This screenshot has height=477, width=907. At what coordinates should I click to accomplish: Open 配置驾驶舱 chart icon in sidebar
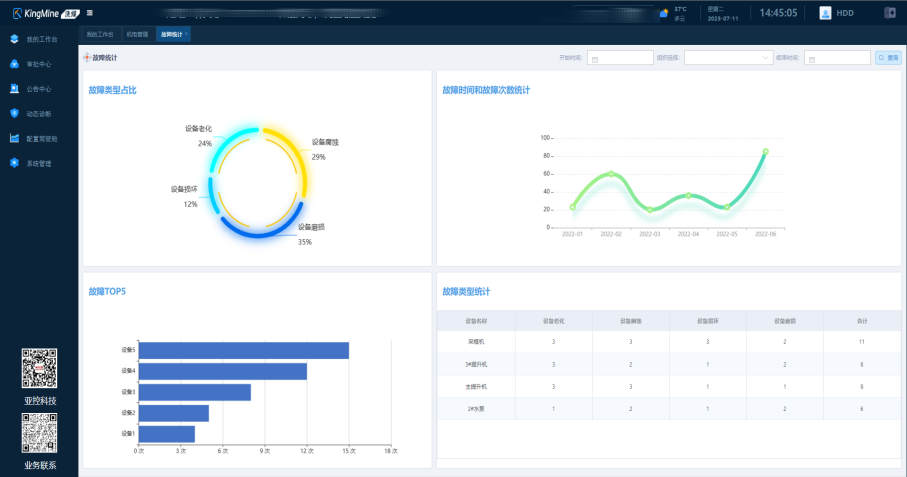point(14,138)
